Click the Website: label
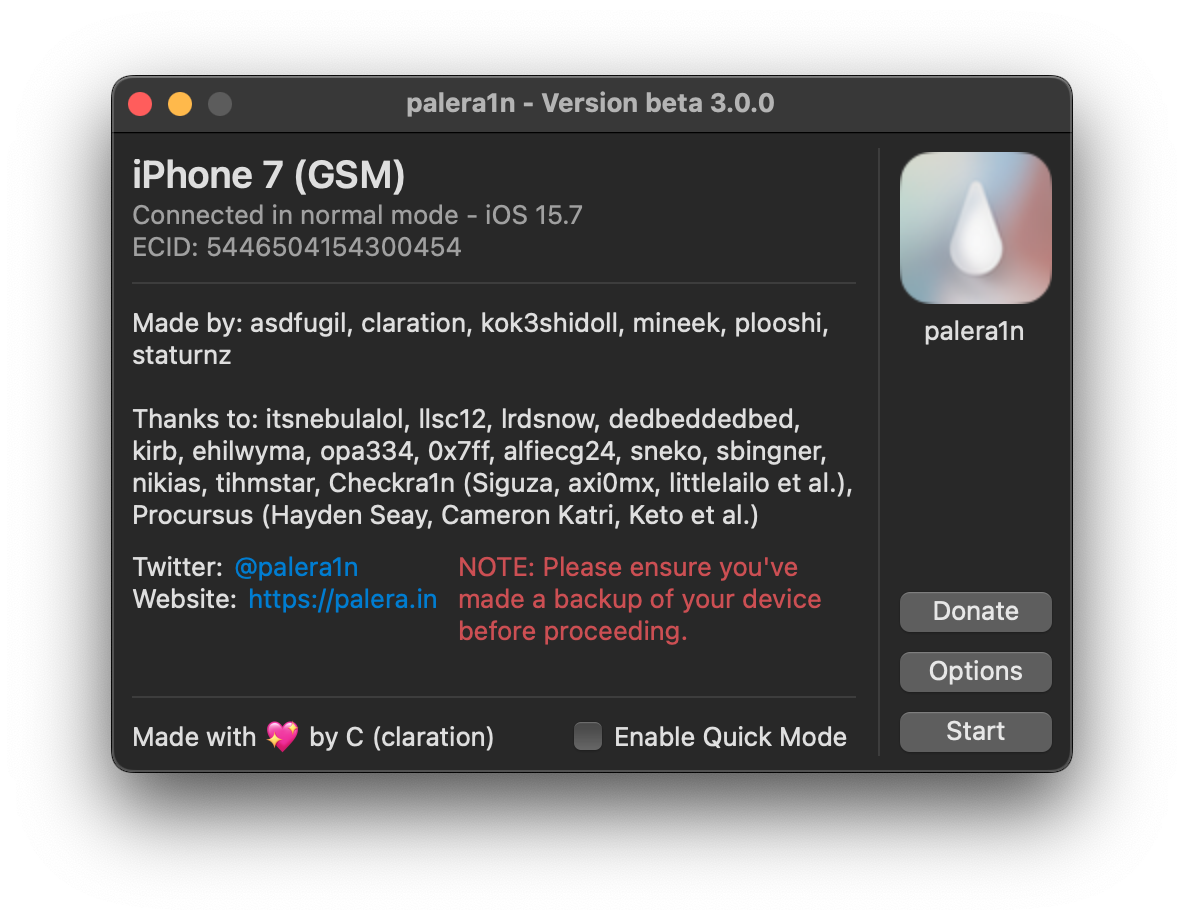This screenshot has width=1184, height=920. [x=185, y=599]
